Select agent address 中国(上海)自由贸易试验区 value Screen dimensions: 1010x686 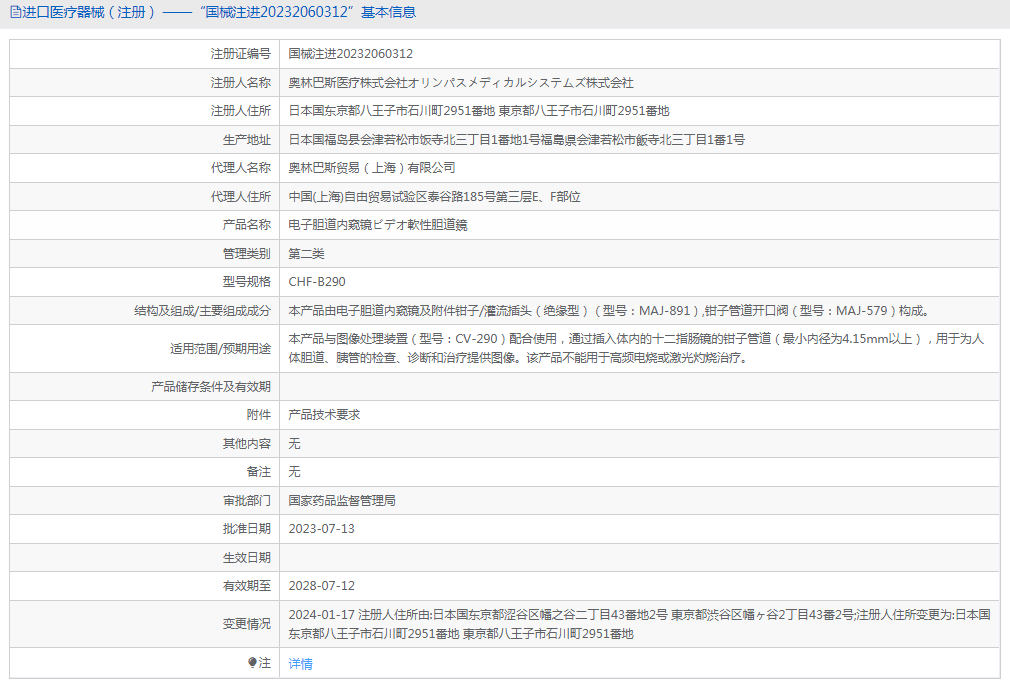[434, 196]
